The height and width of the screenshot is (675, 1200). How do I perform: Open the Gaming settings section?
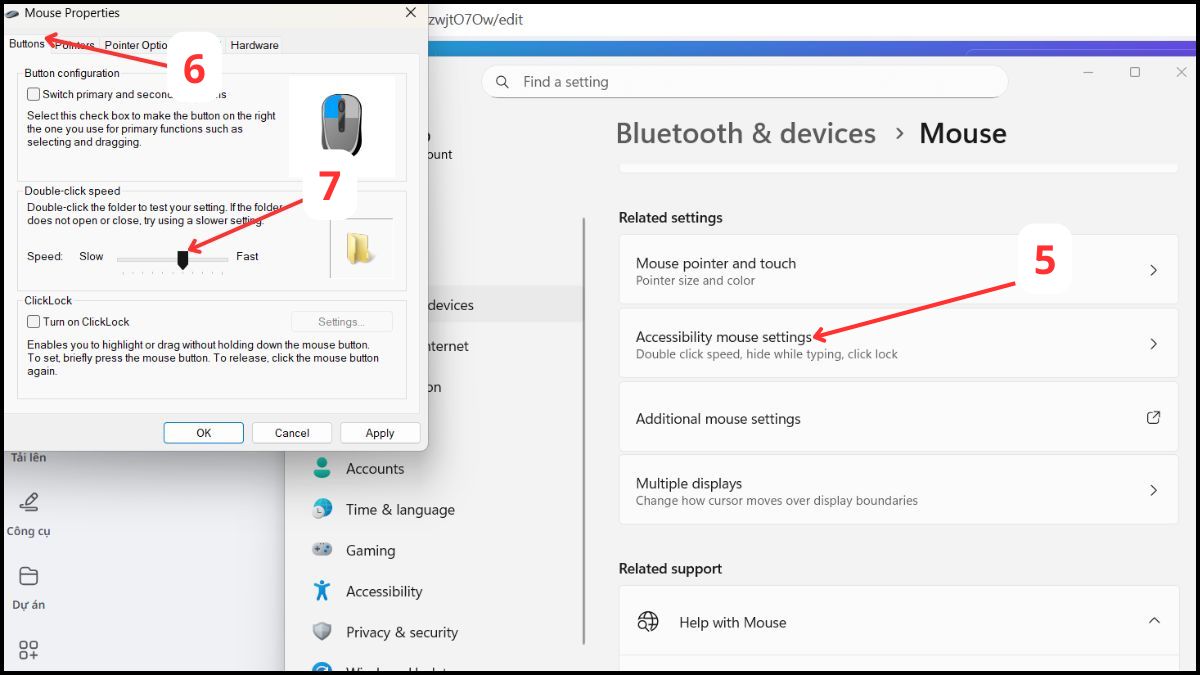point(371,550)
